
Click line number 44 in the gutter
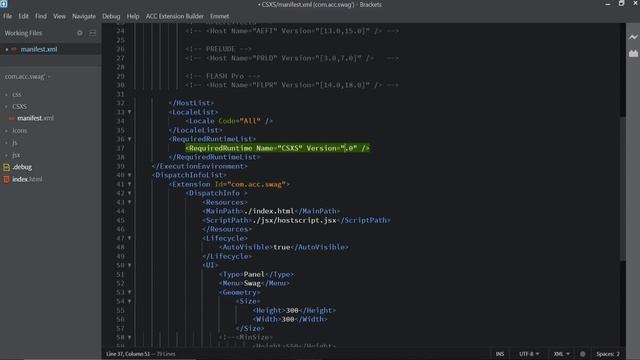pos(120,211)
